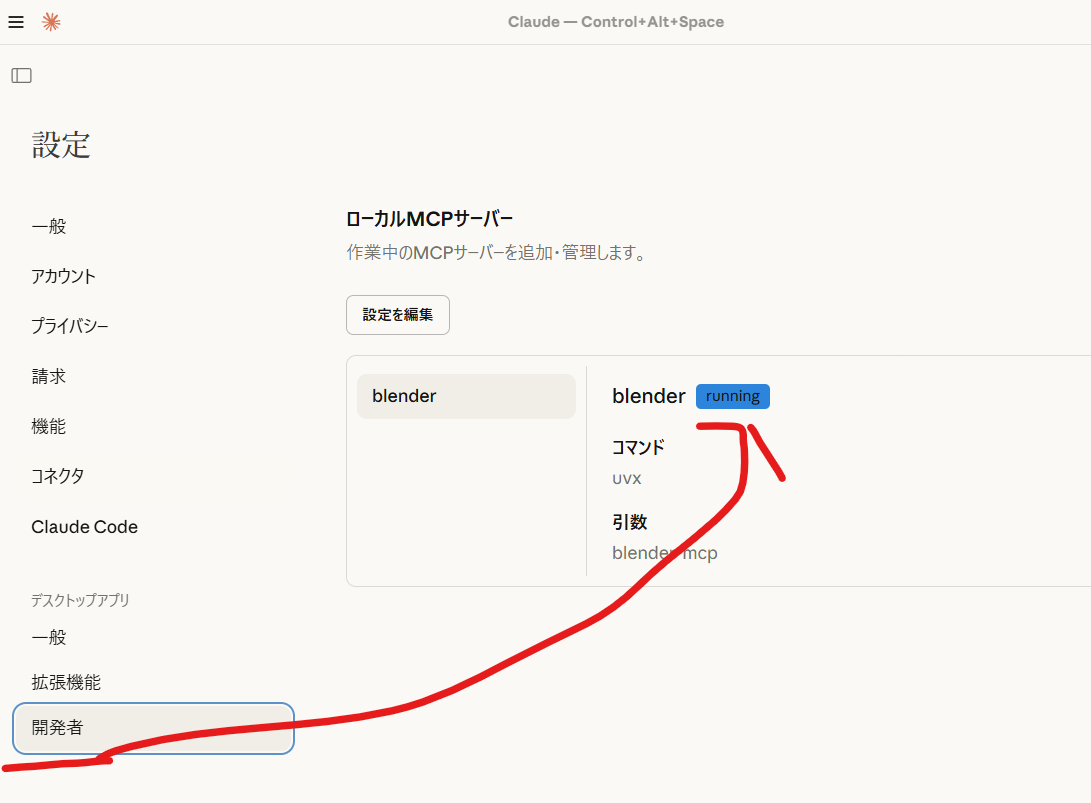Toggle the sidebar panel icon

click(x=22, y=75)
